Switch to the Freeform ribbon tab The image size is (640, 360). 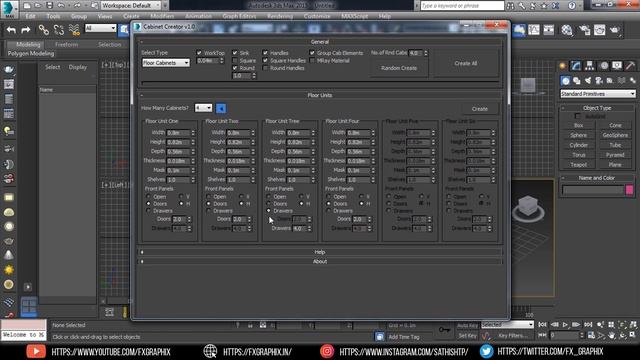pos(67,44)
